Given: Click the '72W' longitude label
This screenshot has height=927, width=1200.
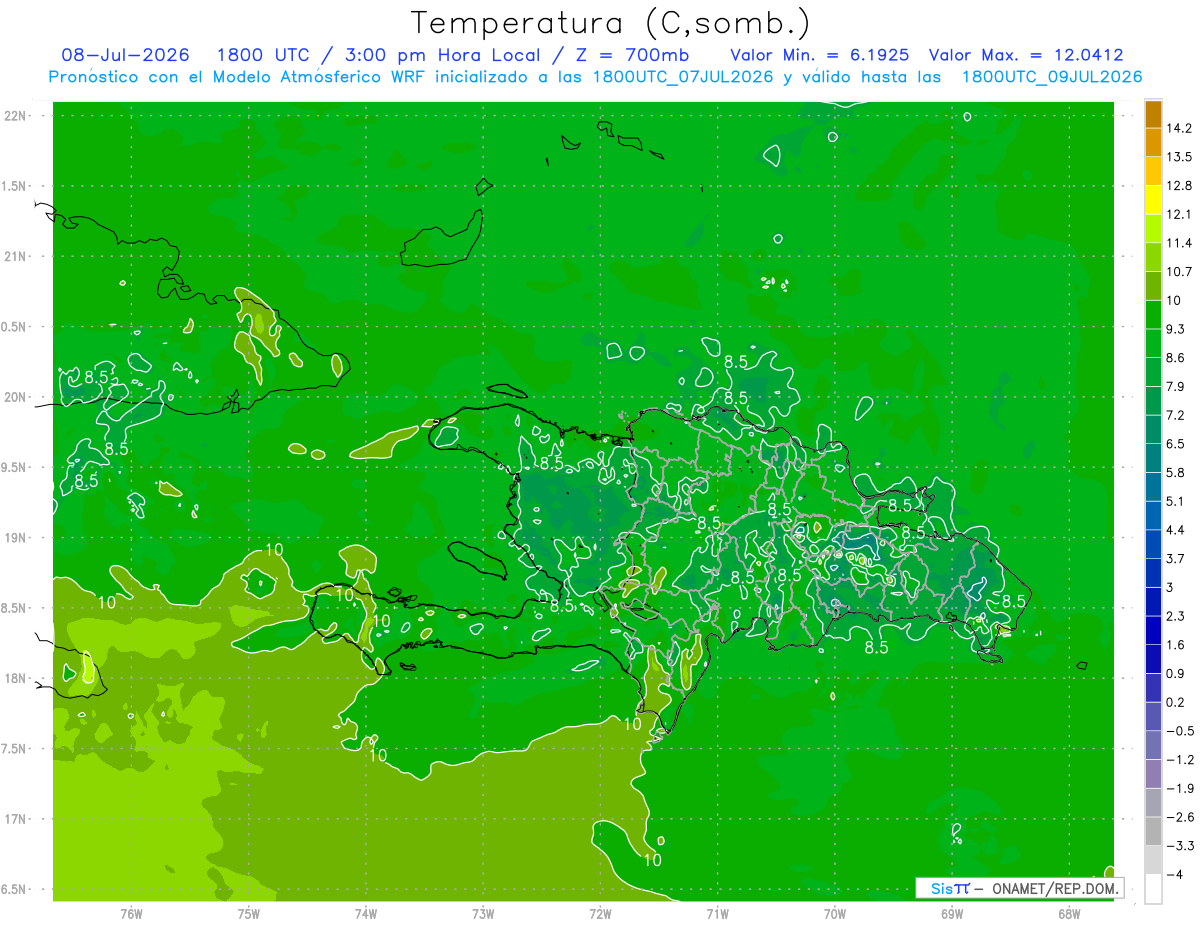Looking at the screenshot, I should click(x=600, y=913).
